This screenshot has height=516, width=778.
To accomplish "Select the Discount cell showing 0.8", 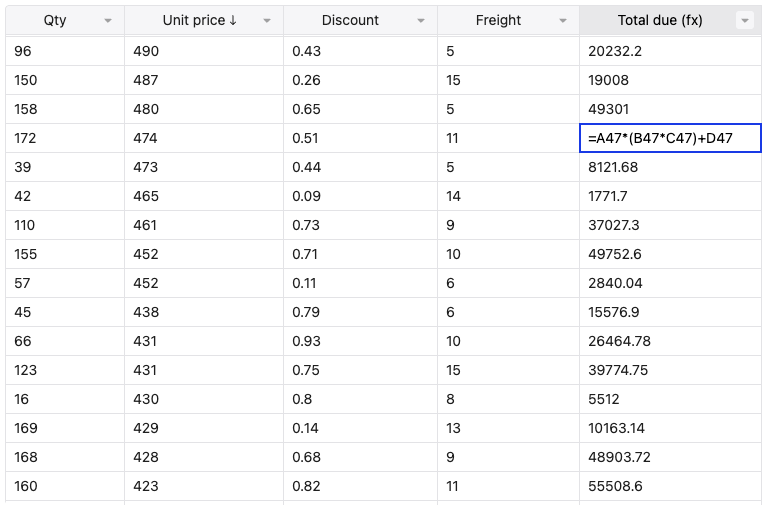I will coord(361,399).
